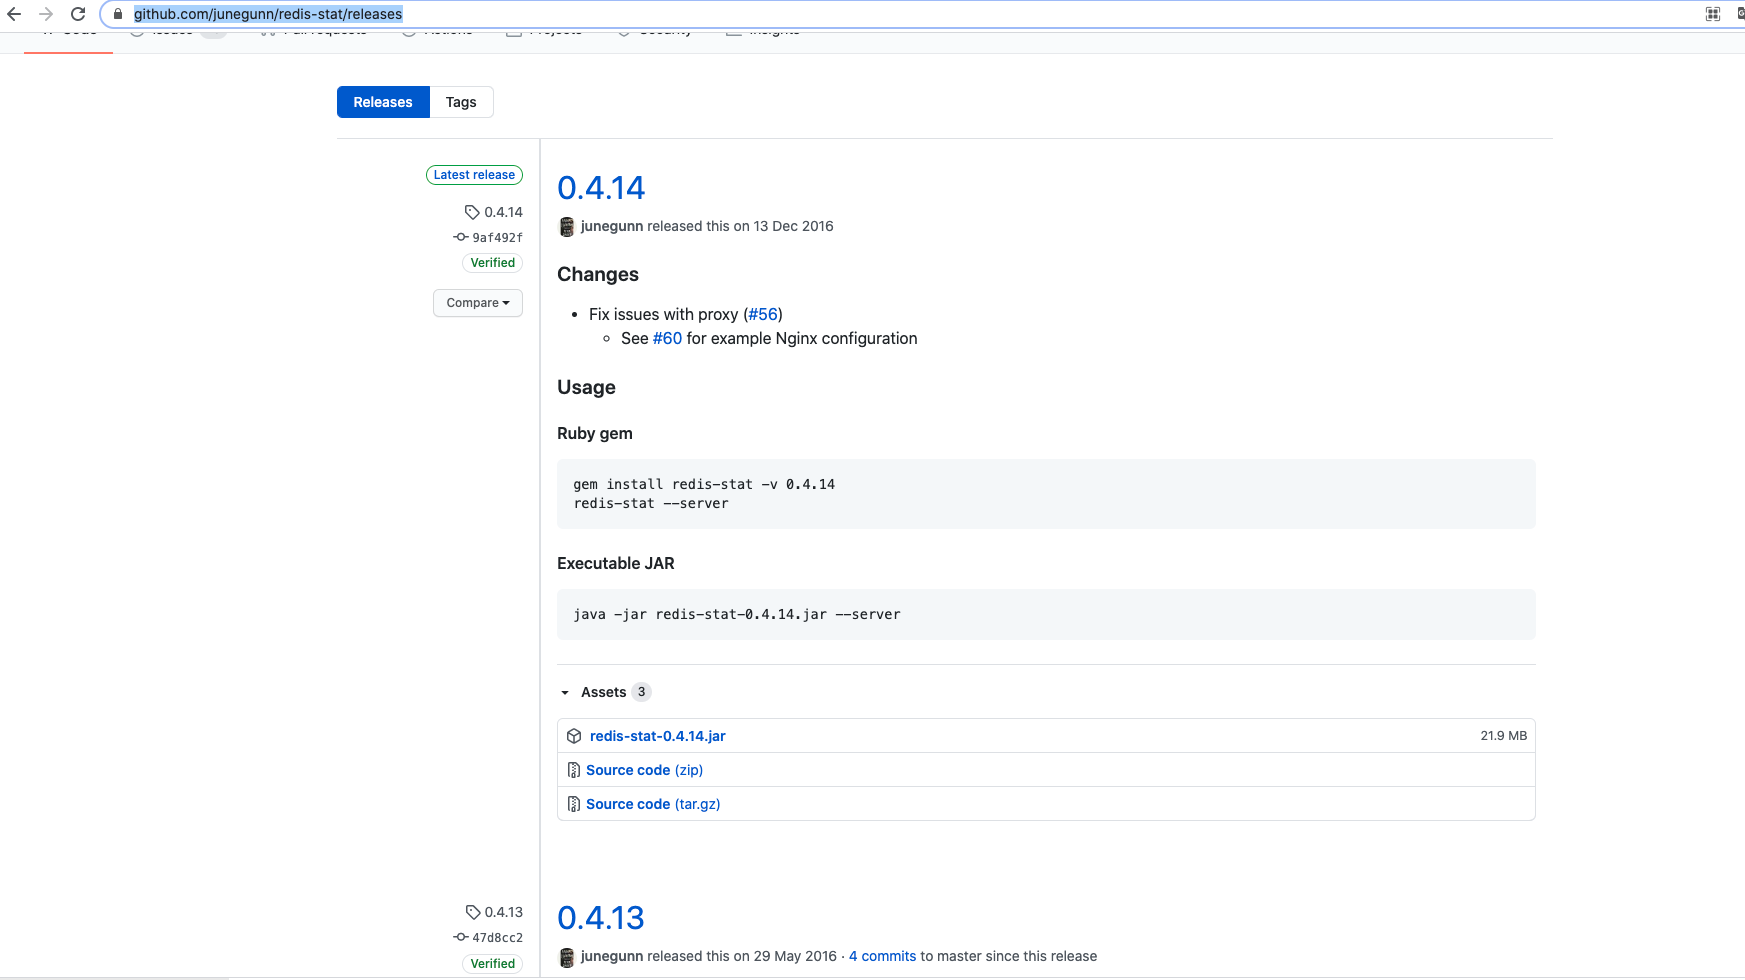The image size is (1745, 980).
Task: Click the file icon for Source code (tar.gz)
Action: 574,804
